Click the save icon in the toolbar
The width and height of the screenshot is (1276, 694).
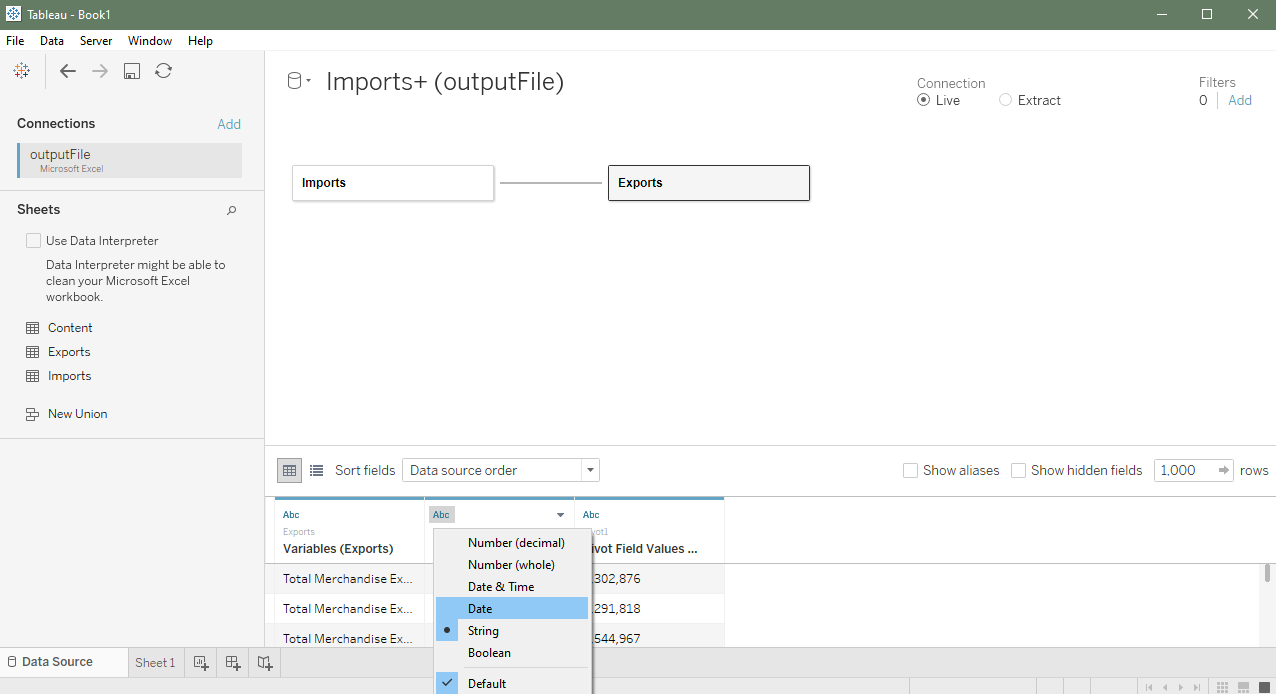(131, 71)
